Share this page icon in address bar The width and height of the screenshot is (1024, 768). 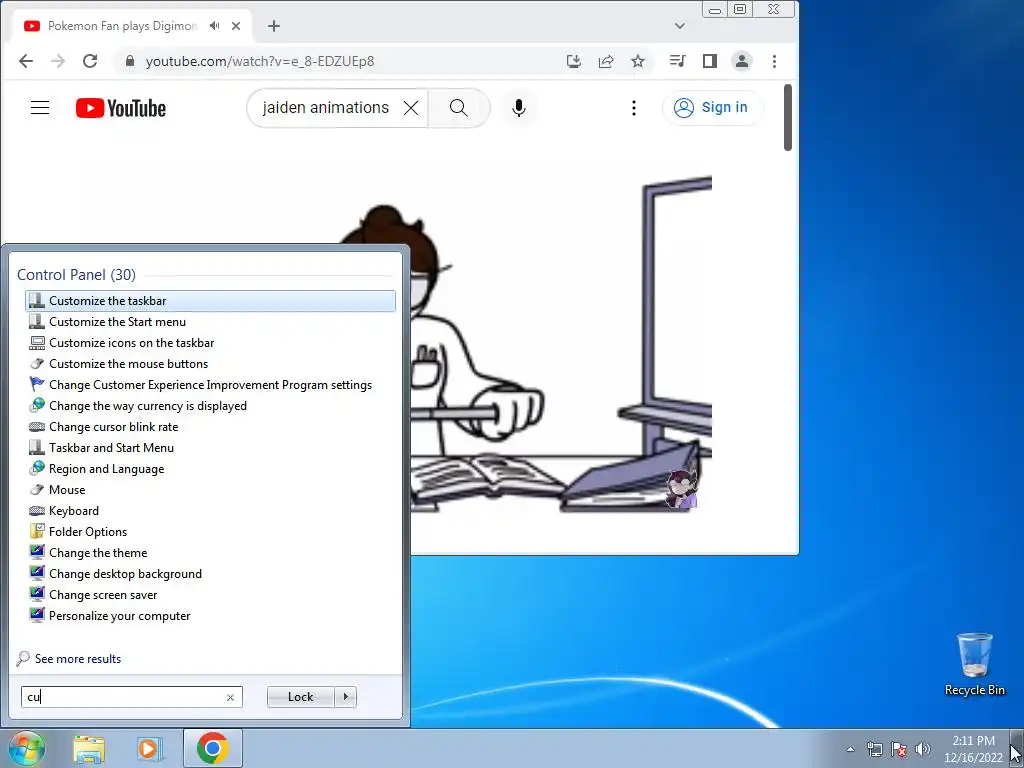pos(605,61)
